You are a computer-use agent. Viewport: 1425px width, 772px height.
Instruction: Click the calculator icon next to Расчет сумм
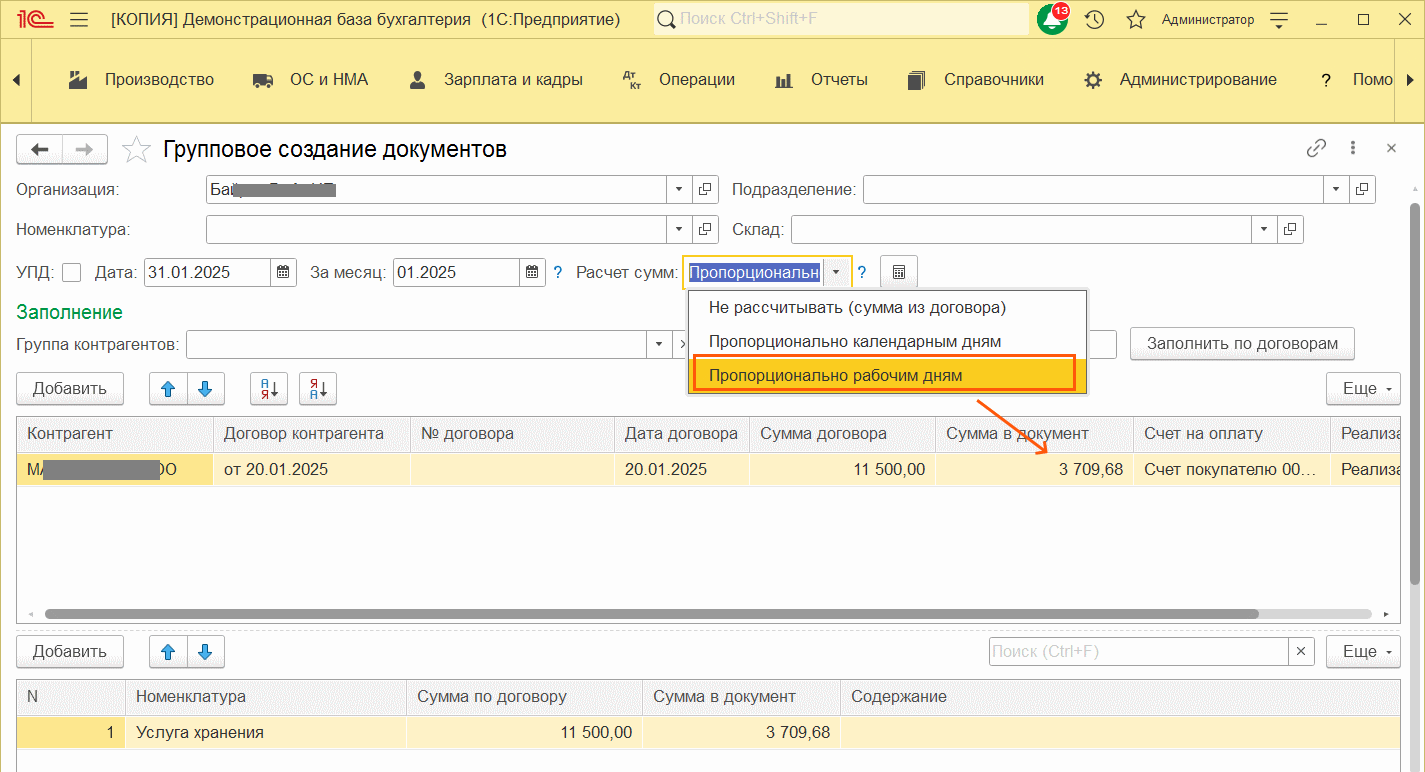point(898,272)
